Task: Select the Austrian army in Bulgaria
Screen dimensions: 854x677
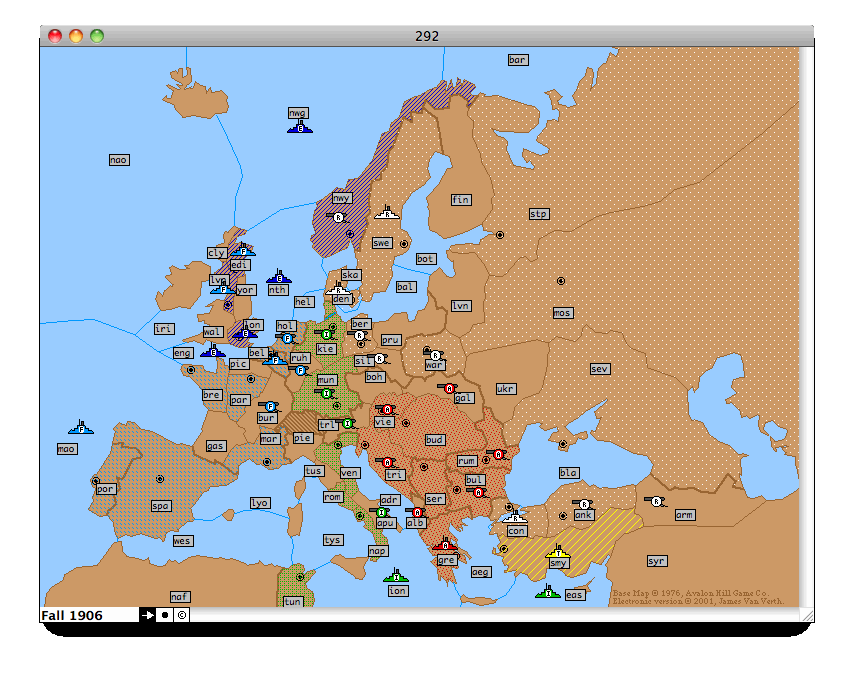Action: click(x=478, y=492)
